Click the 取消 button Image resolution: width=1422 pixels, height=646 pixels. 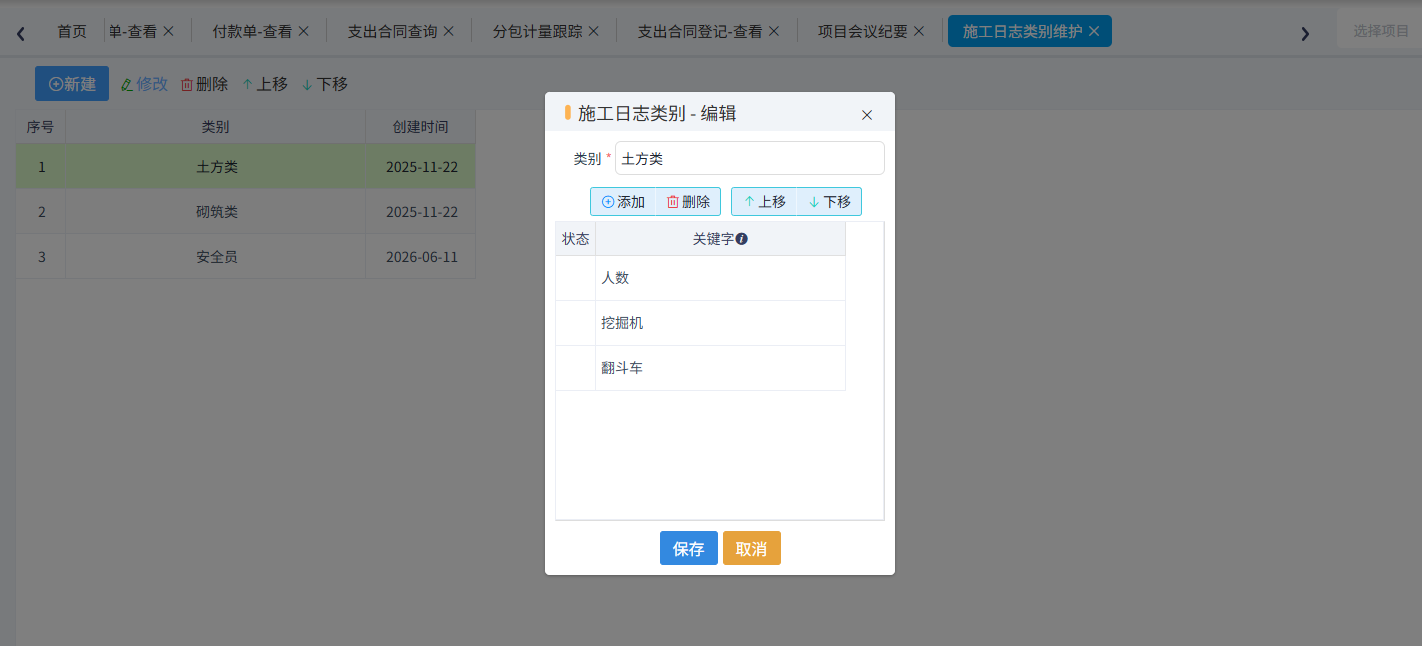752,548
